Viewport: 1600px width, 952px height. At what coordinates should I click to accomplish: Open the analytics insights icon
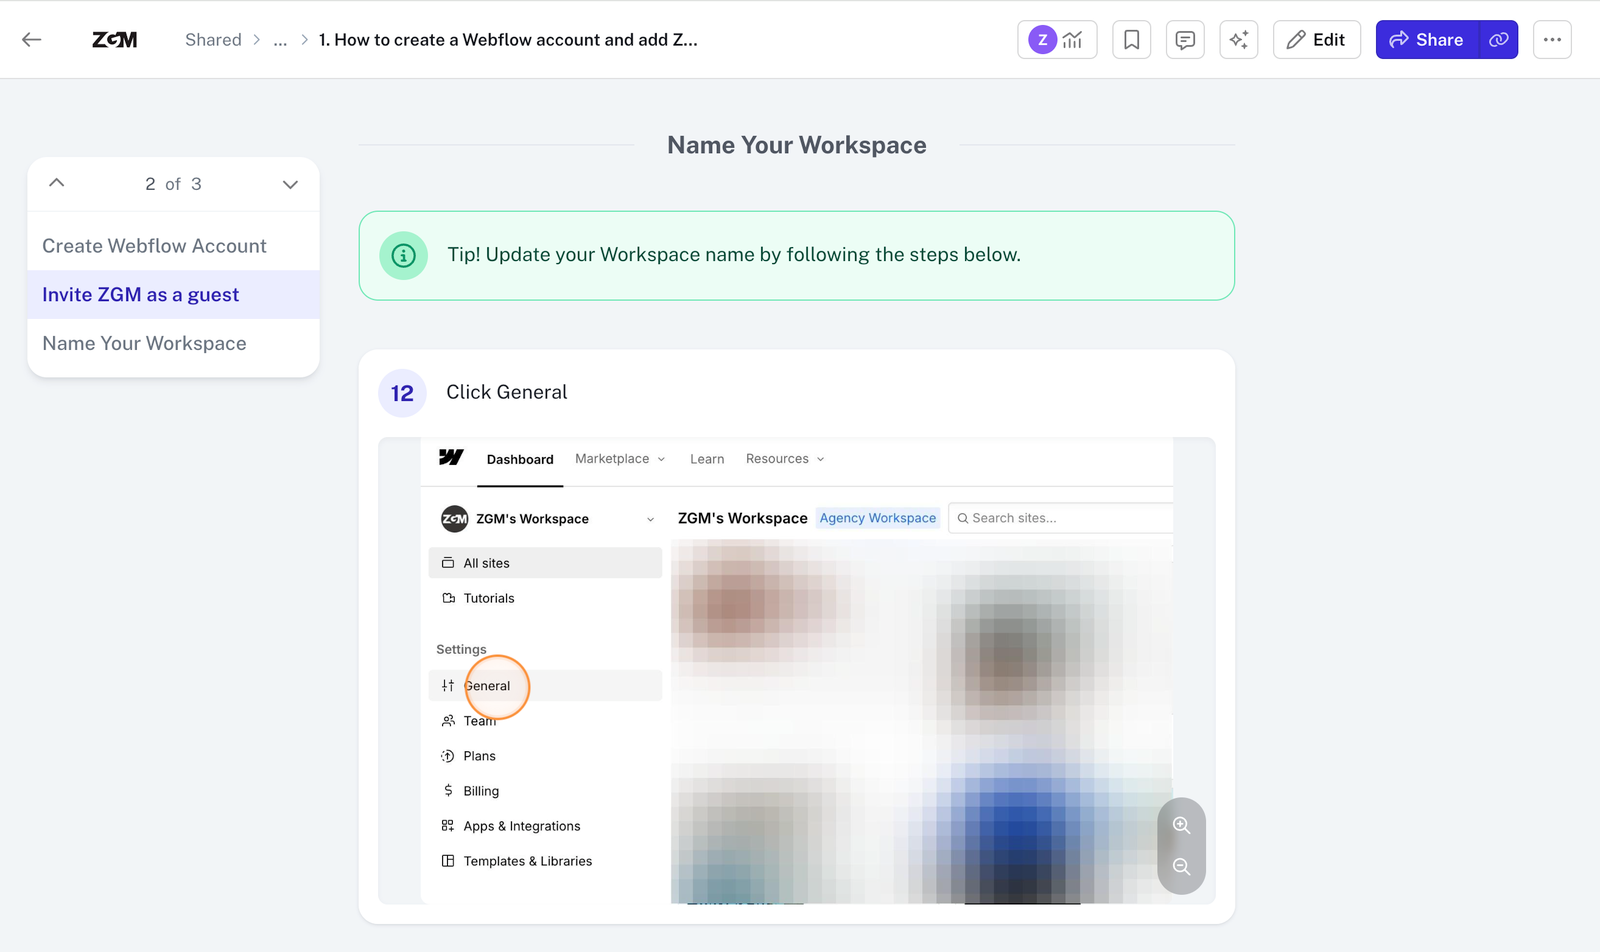click(1072, 40)
